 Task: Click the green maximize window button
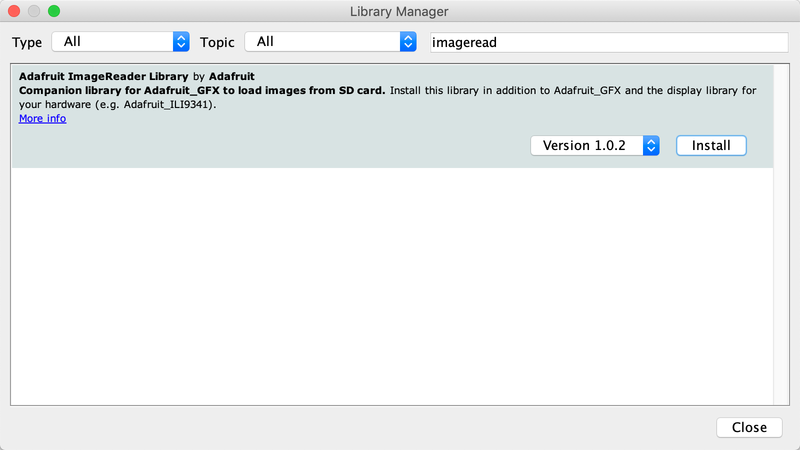click(54, 12)
